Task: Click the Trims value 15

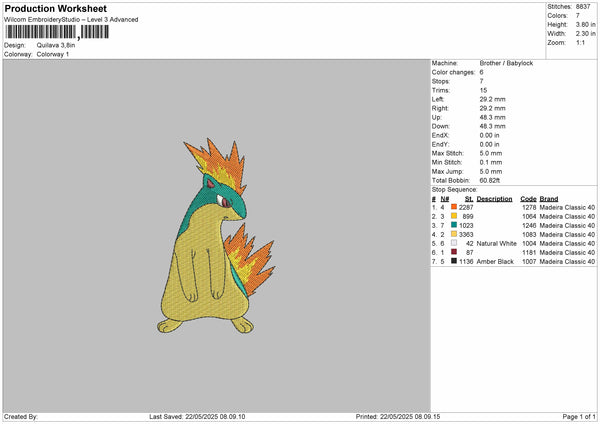Action: click(483, 90)
